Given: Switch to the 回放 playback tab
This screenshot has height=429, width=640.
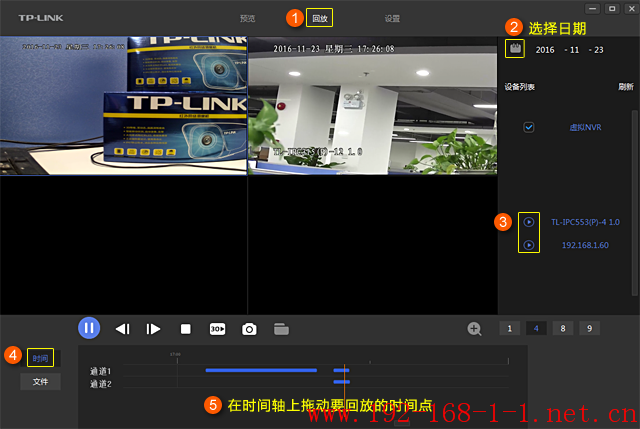Looking at the screenshot, I should pyautogui.click(x=320, y=18).
